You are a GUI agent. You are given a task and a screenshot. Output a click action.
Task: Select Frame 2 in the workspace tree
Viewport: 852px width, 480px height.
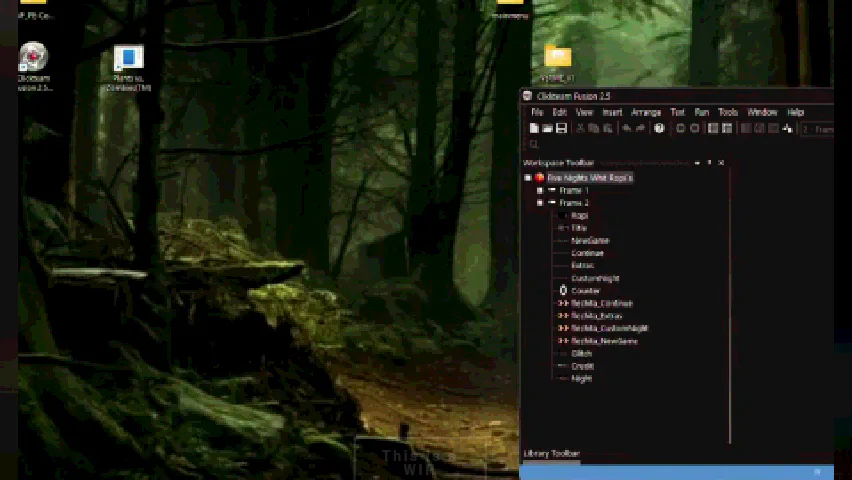[574, 203]
